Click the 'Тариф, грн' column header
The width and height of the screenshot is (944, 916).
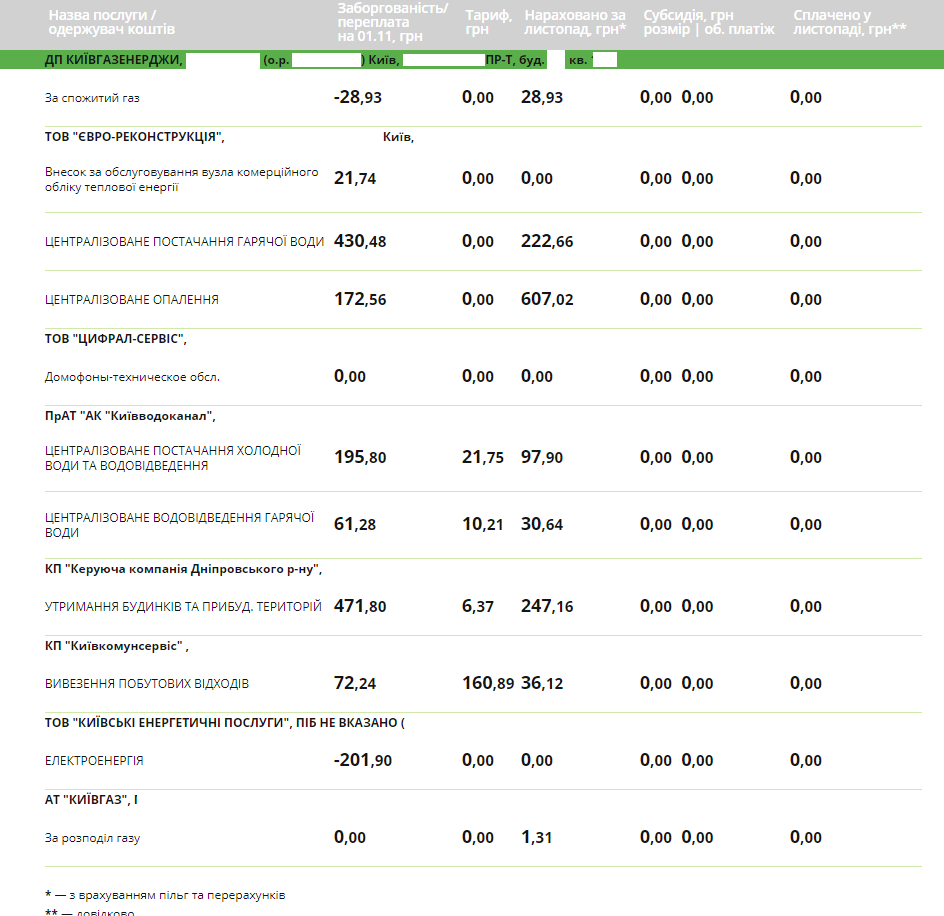click(488, 22)
